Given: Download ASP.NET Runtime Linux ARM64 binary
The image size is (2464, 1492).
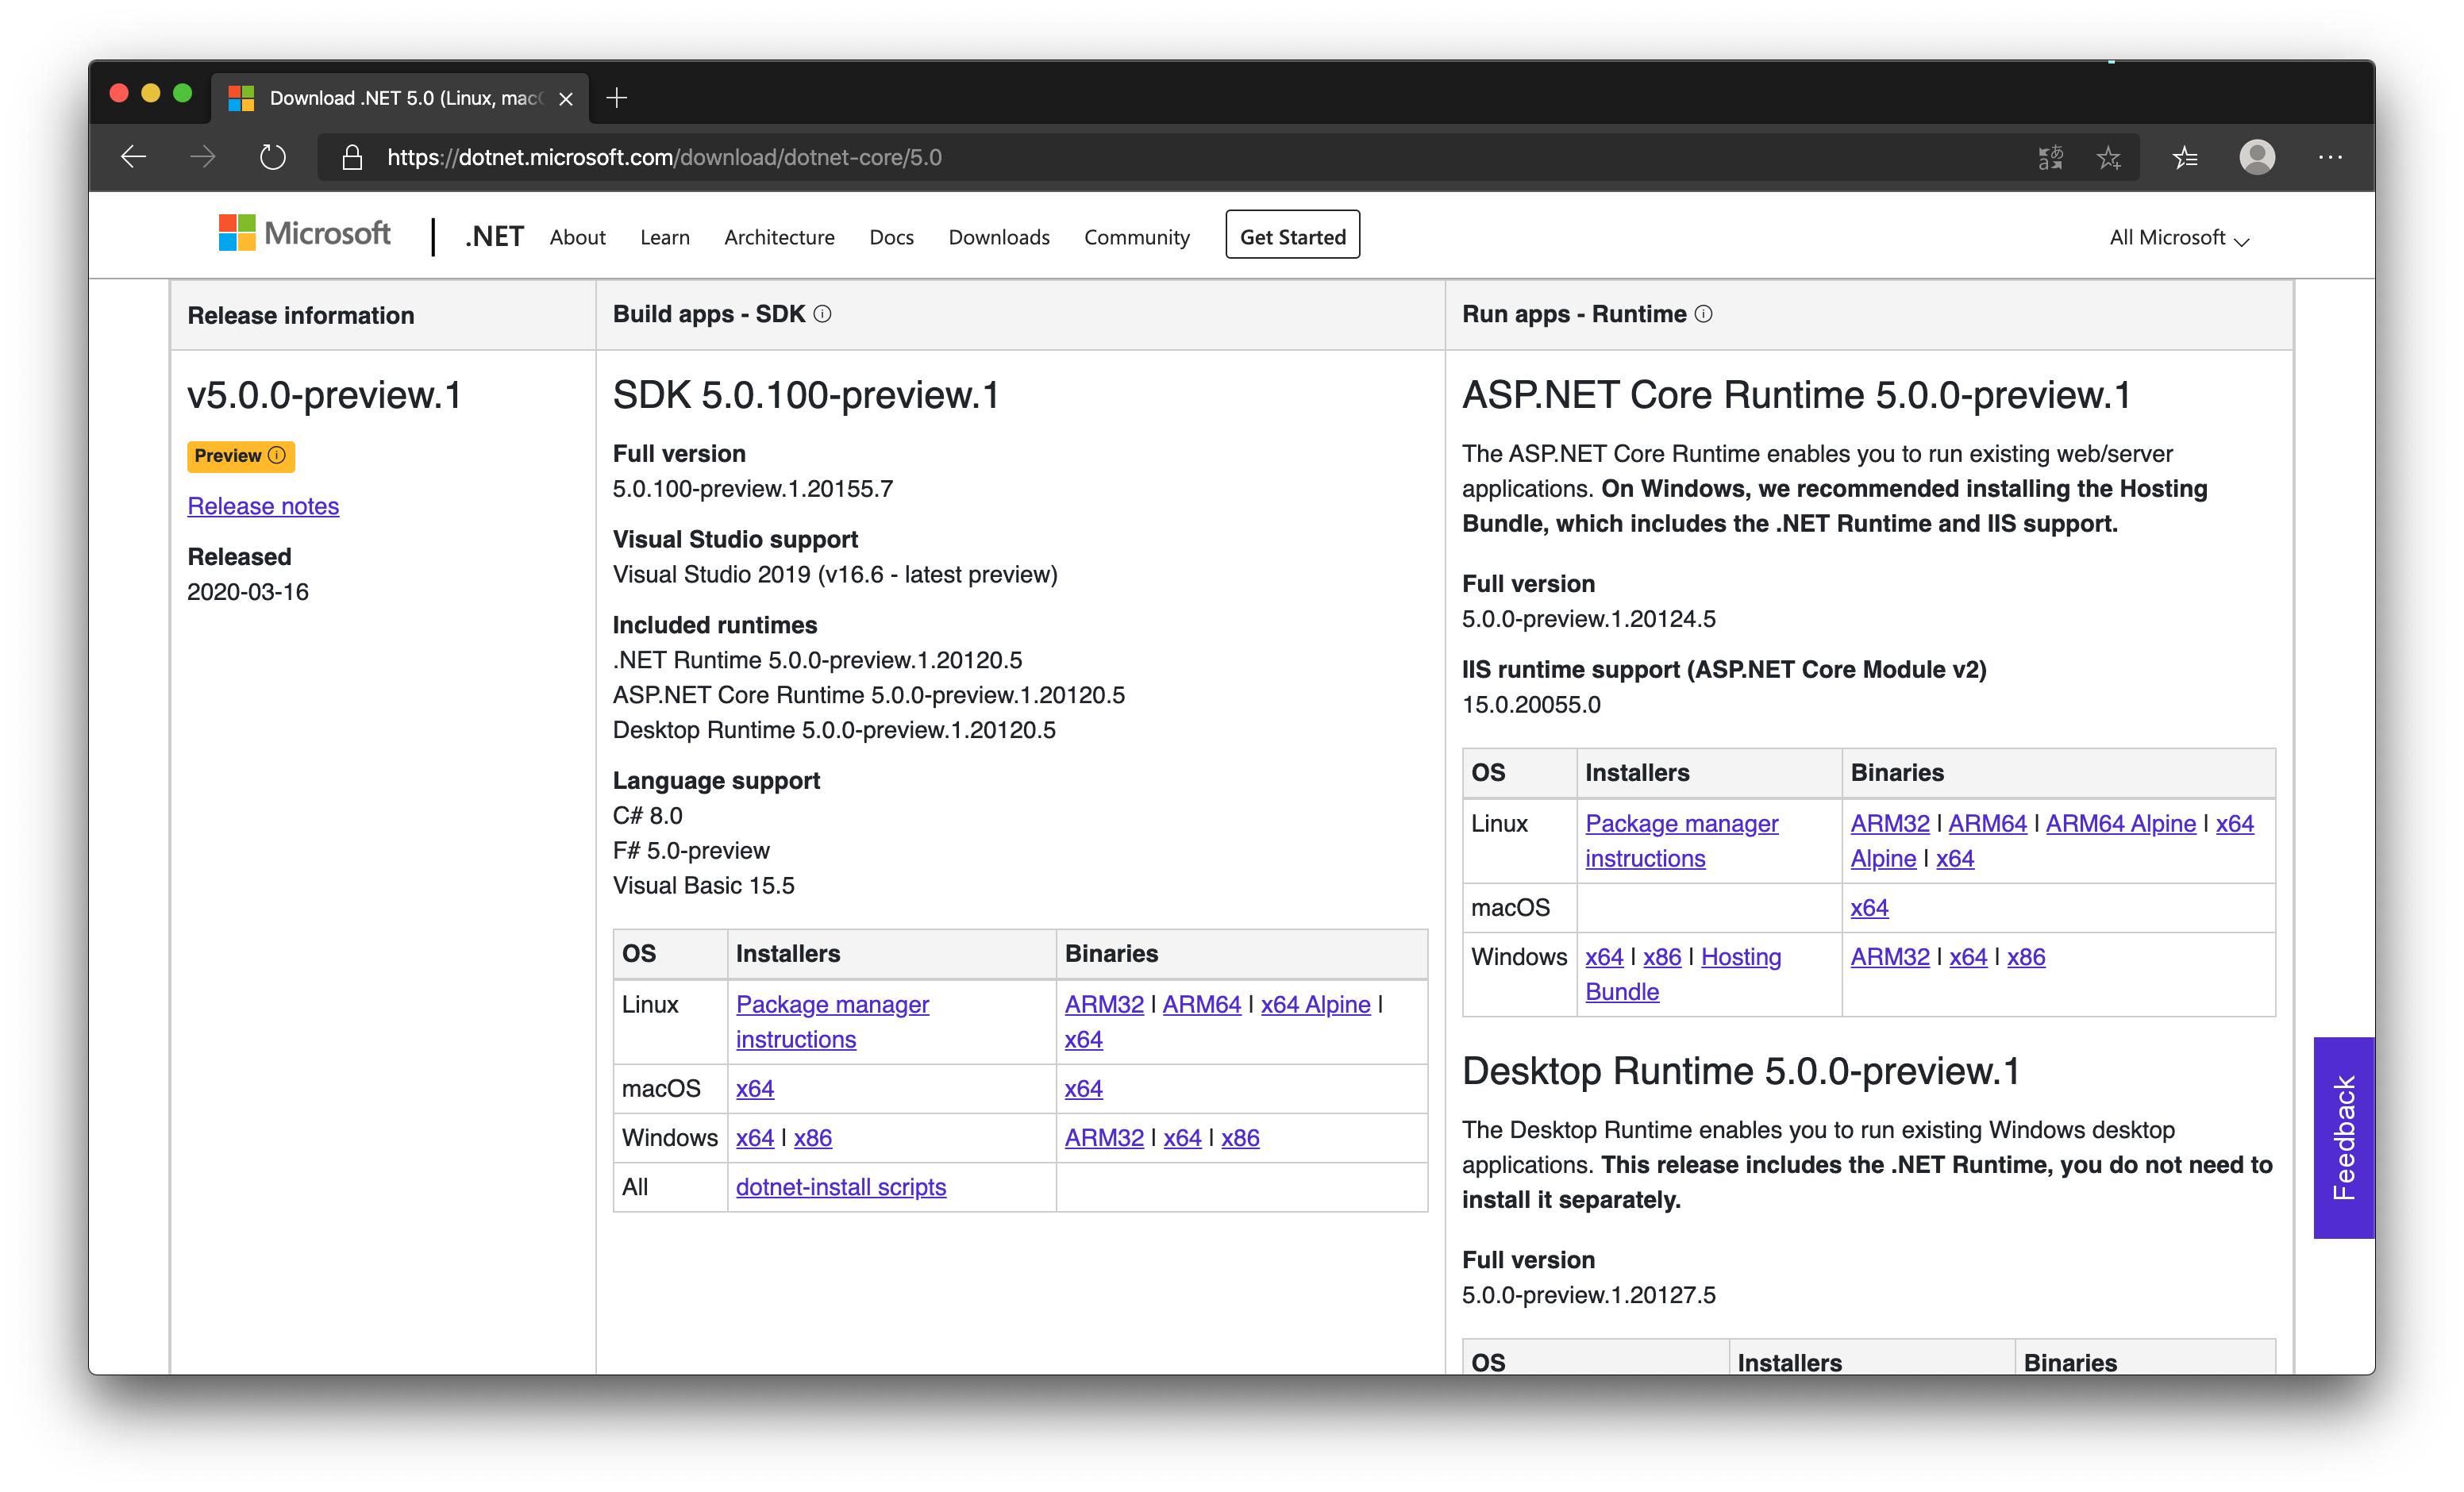Looking at the screenshot, I should pos(1987,823).
